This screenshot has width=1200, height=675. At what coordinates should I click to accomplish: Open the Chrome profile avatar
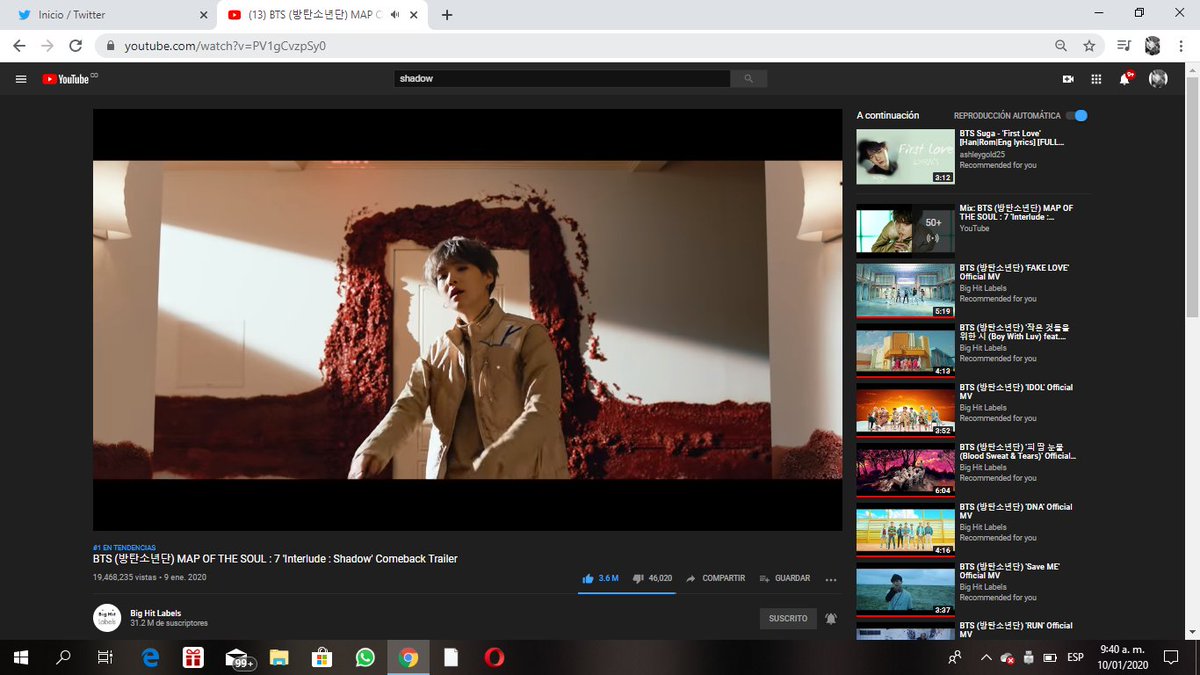[1153, 46]
